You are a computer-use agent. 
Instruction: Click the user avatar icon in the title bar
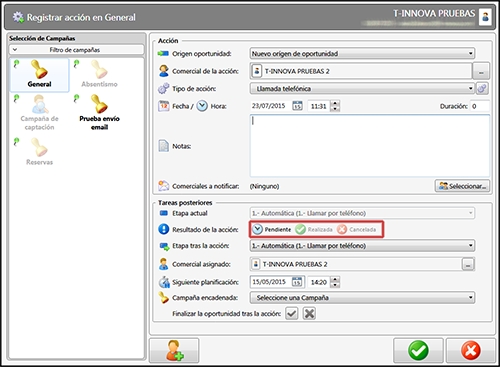coord(485,17)
